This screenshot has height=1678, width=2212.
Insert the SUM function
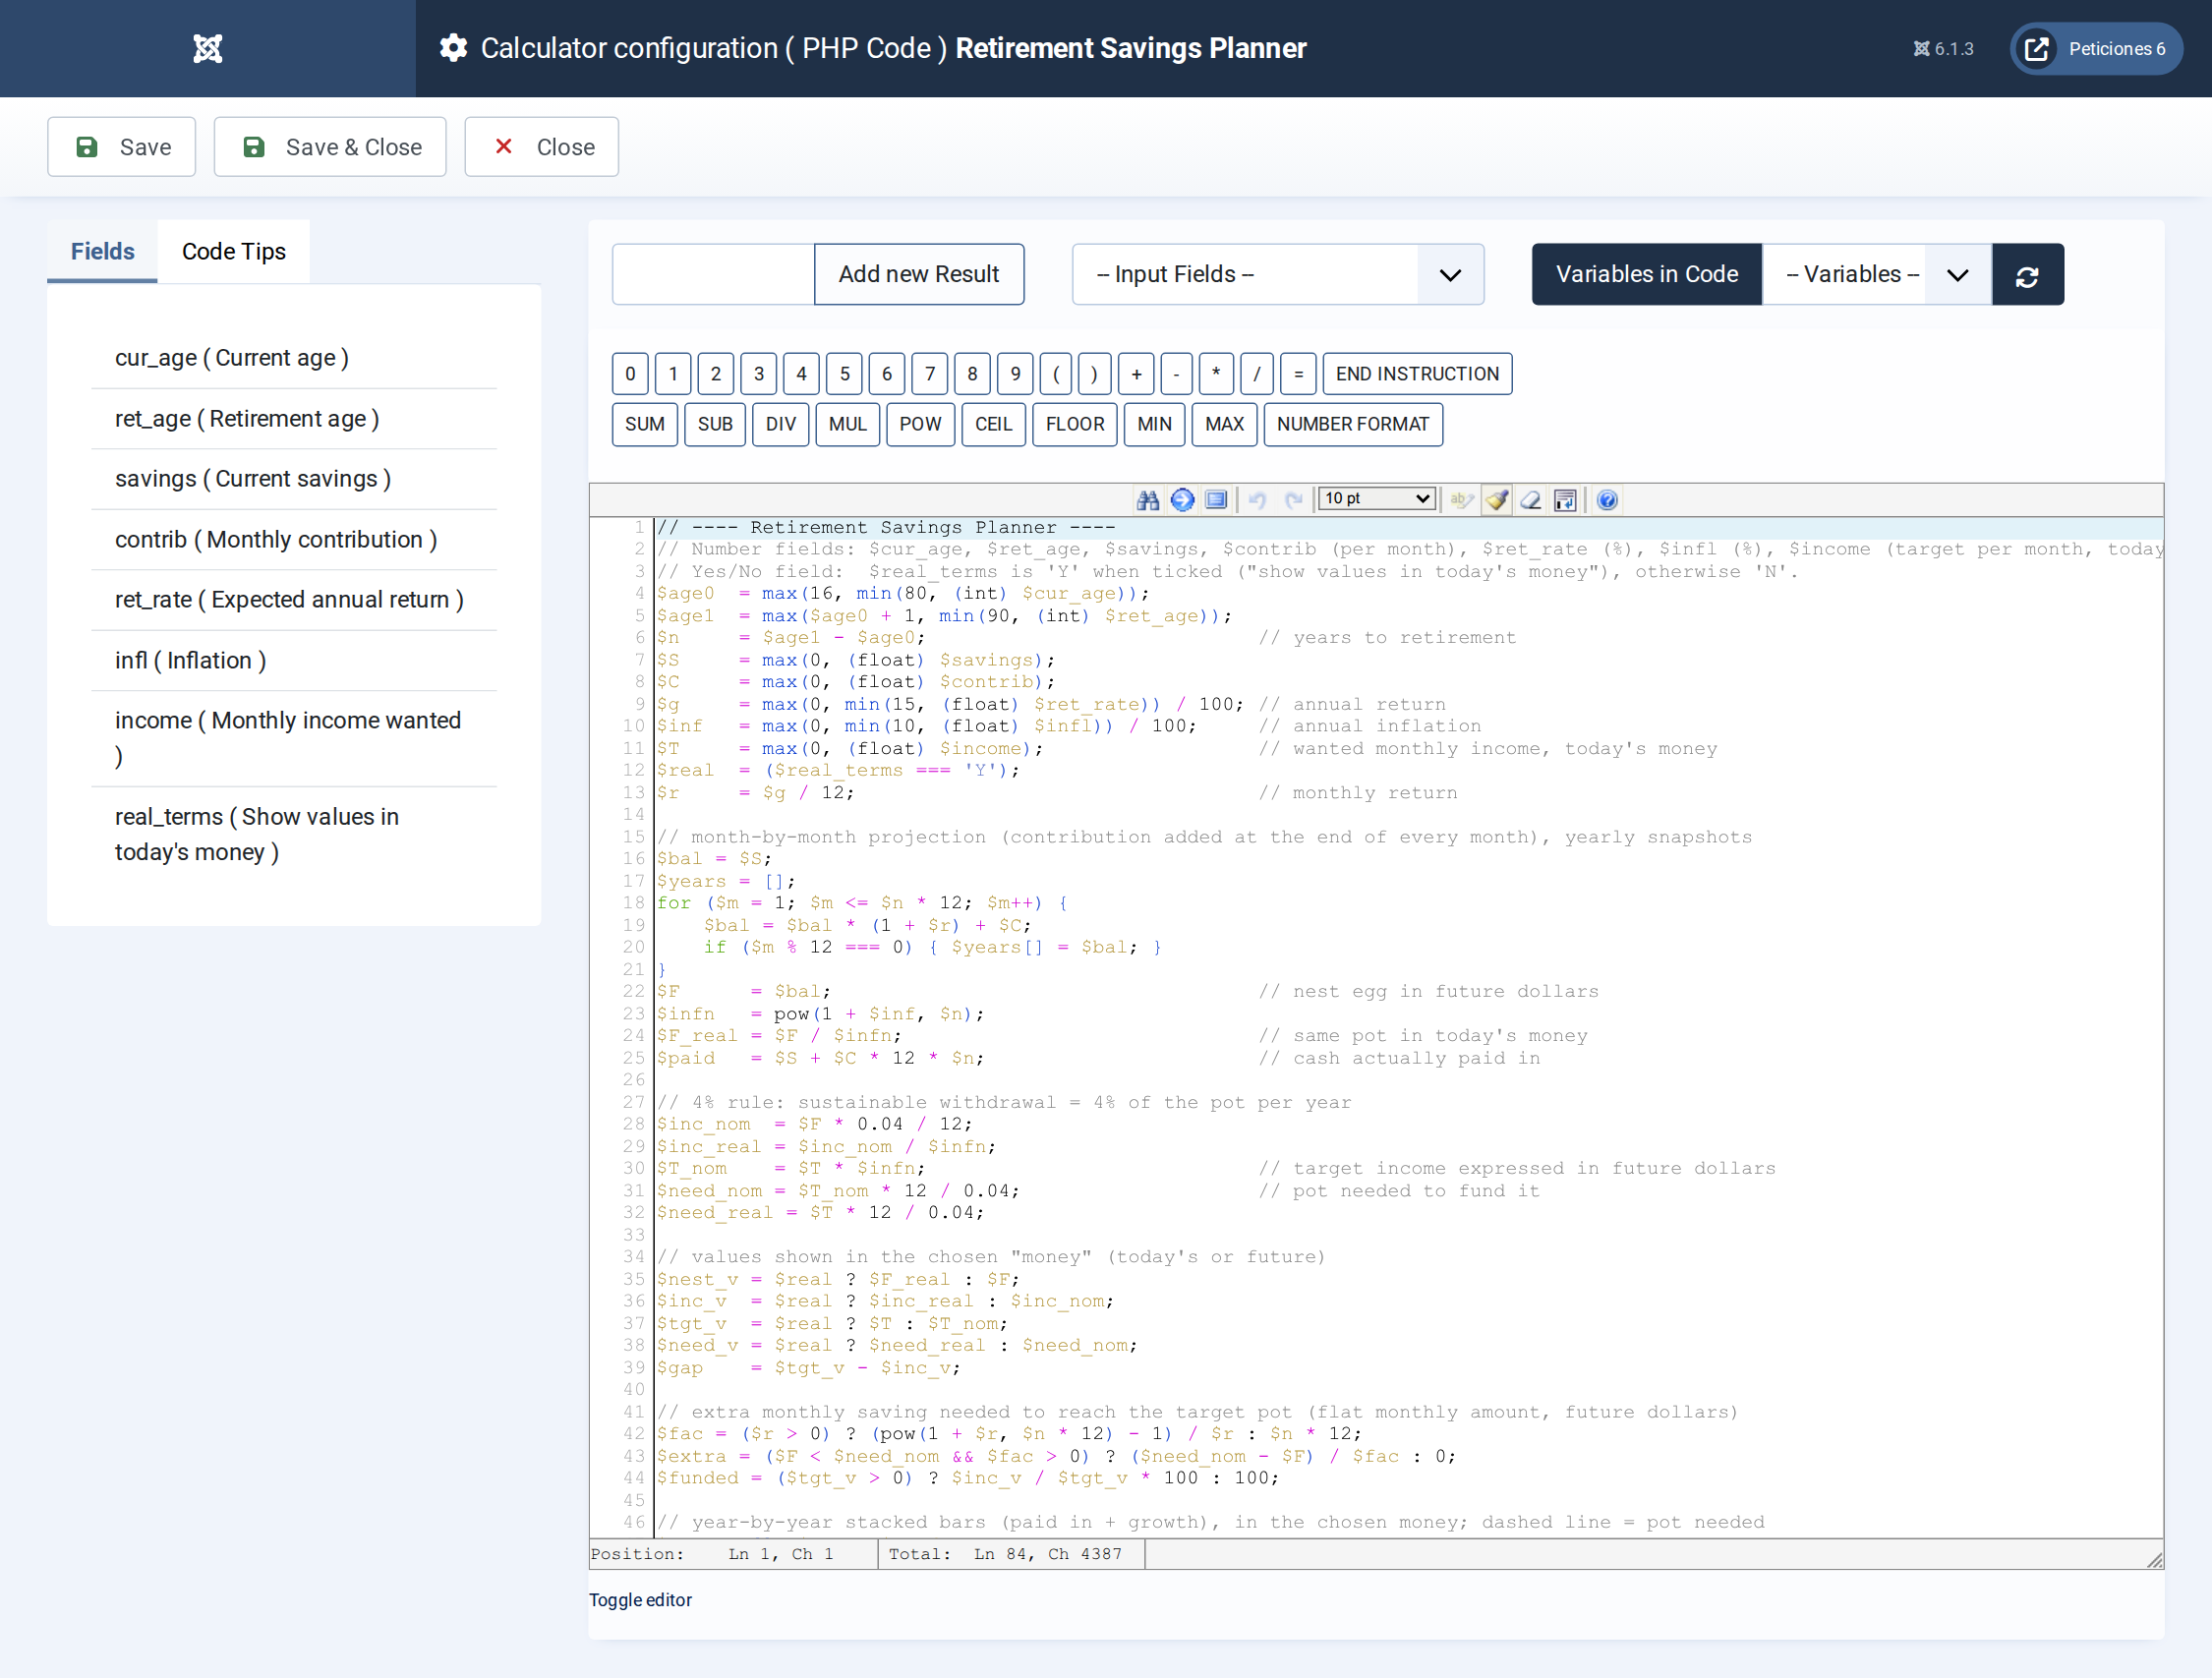644,424
